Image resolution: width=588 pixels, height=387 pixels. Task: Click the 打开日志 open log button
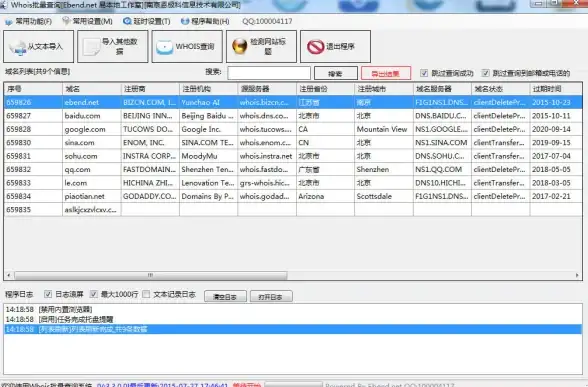tap(271, 296)
